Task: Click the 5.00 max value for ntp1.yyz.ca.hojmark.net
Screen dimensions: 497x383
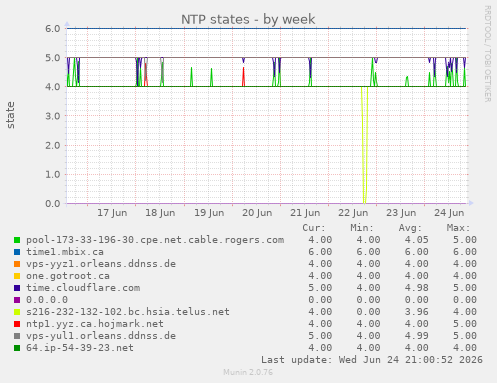Action: [x=465, y=324]
